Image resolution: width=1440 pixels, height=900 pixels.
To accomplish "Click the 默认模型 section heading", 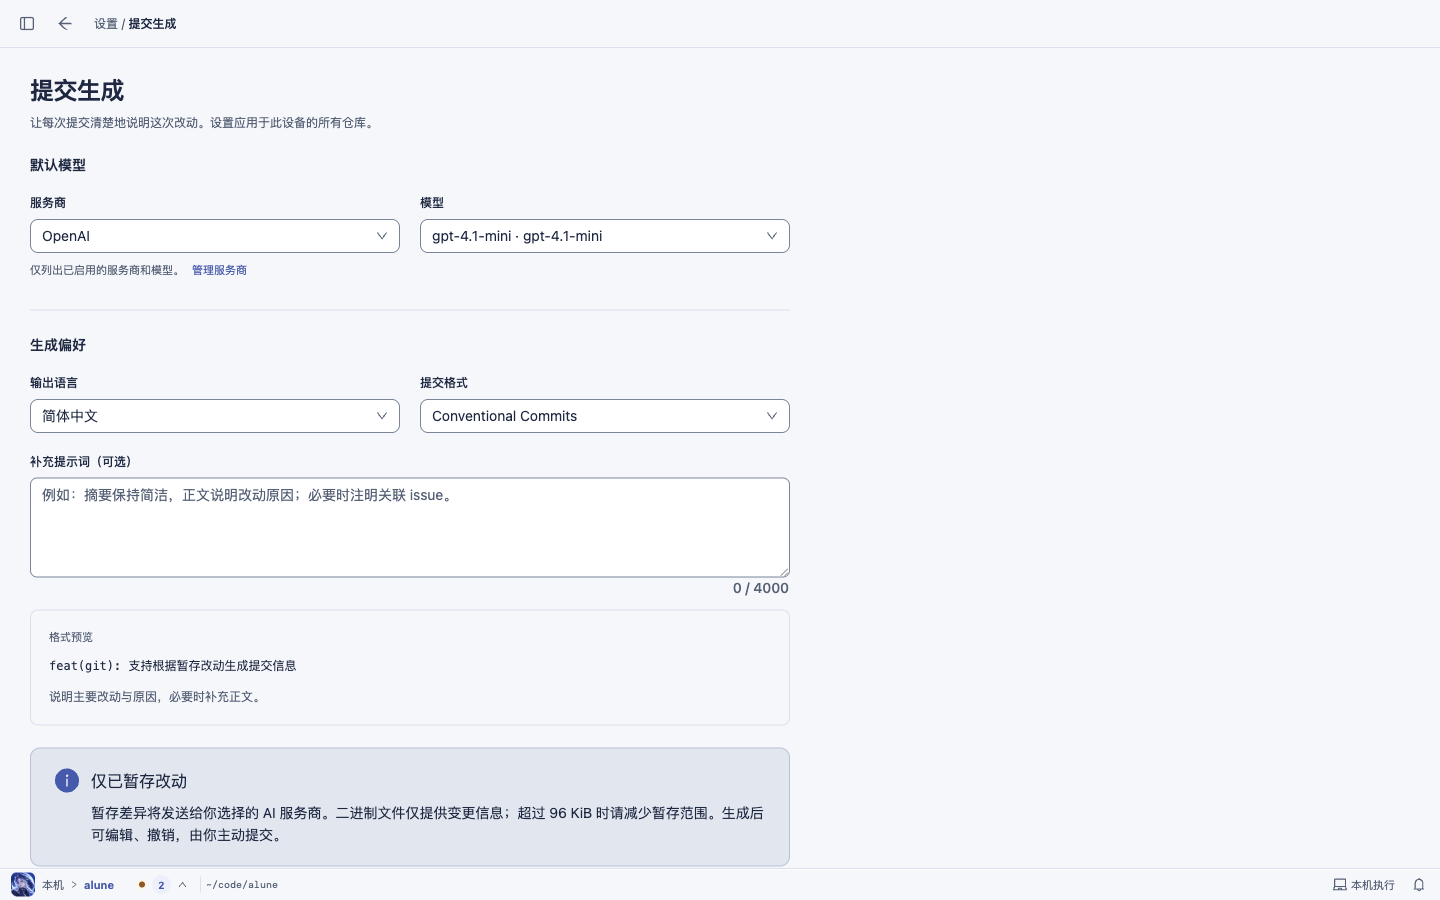I will [58, 165].
